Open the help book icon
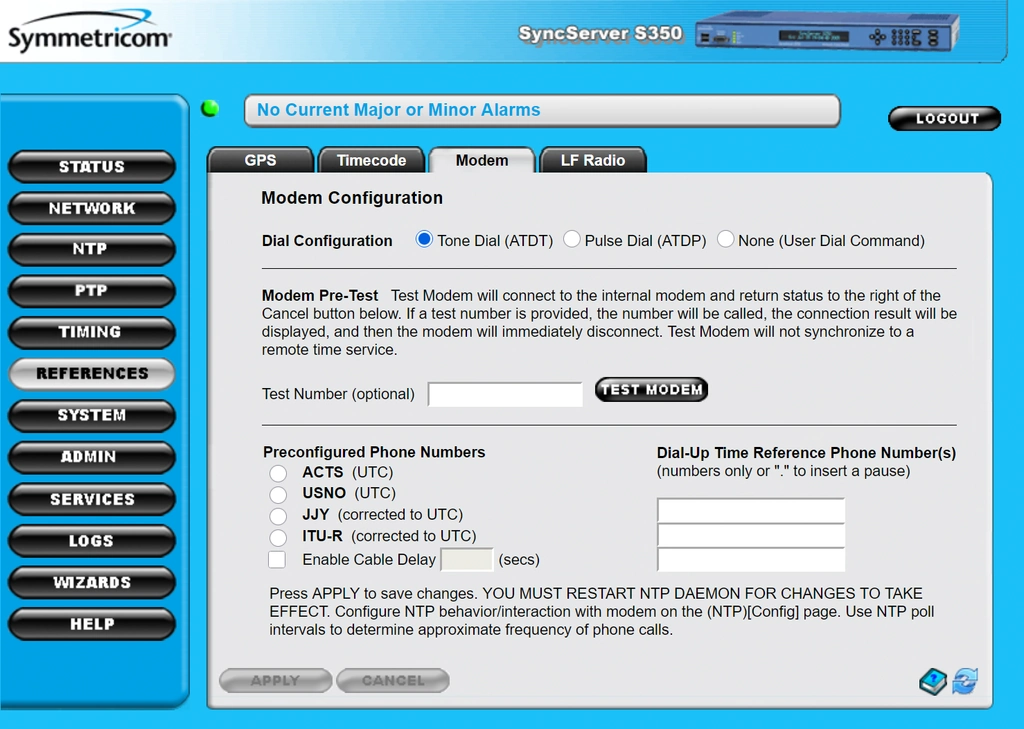This screenshot has width=1024, height=729. [933, 681]
